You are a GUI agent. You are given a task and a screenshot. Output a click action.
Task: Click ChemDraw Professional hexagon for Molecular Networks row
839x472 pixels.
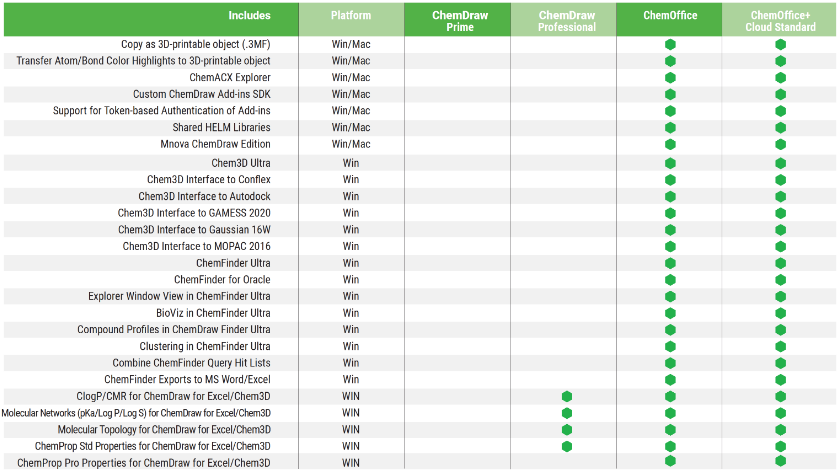(x=567, y=413)
